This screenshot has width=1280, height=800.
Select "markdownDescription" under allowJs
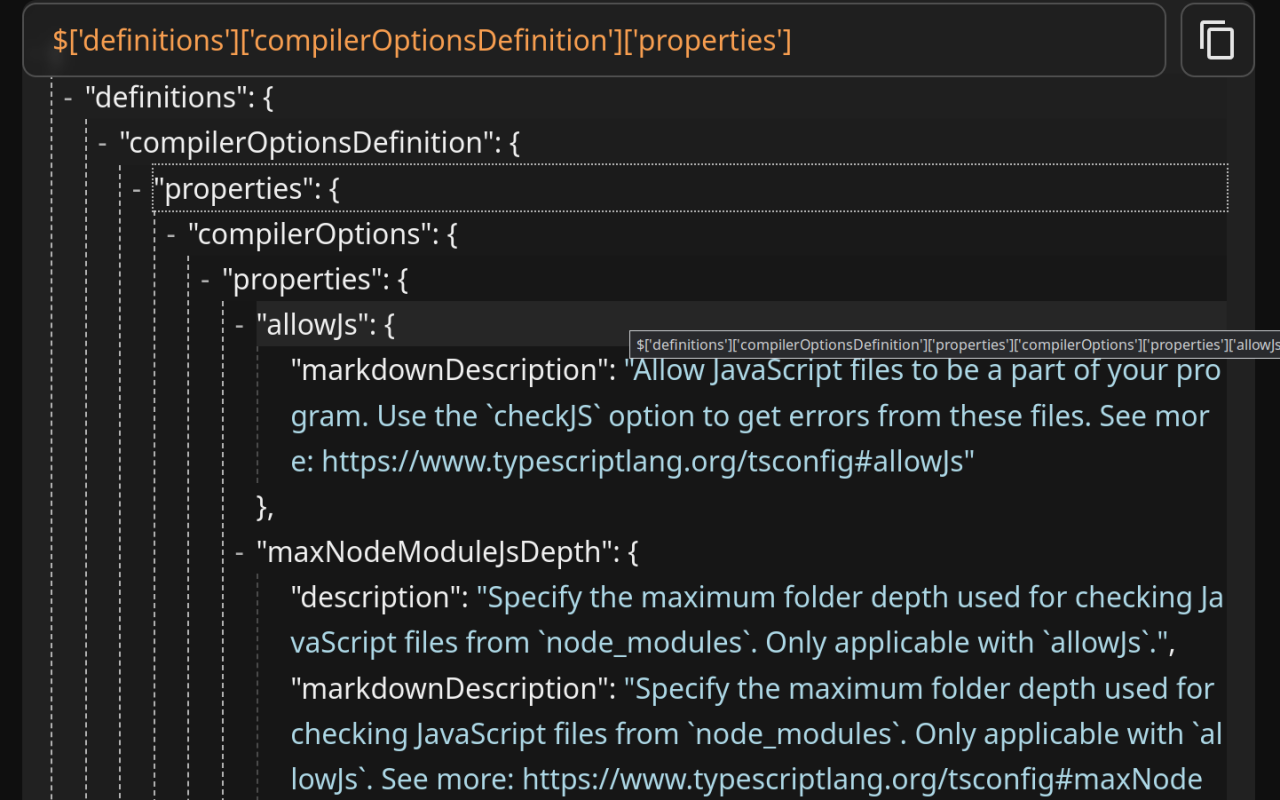point(448,369)
